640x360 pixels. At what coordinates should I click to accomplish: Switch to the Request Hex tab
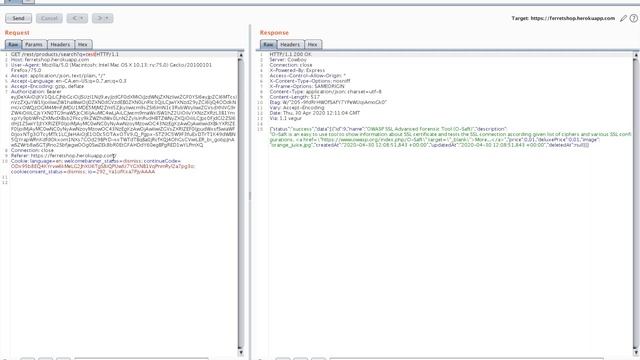point(83,44)
